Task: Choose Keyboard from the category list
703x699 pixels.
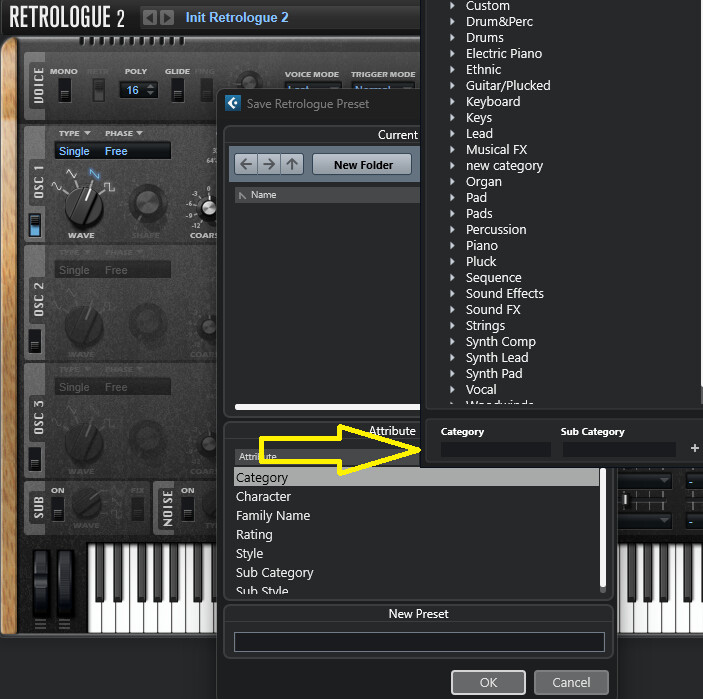Action: (493, 102)
